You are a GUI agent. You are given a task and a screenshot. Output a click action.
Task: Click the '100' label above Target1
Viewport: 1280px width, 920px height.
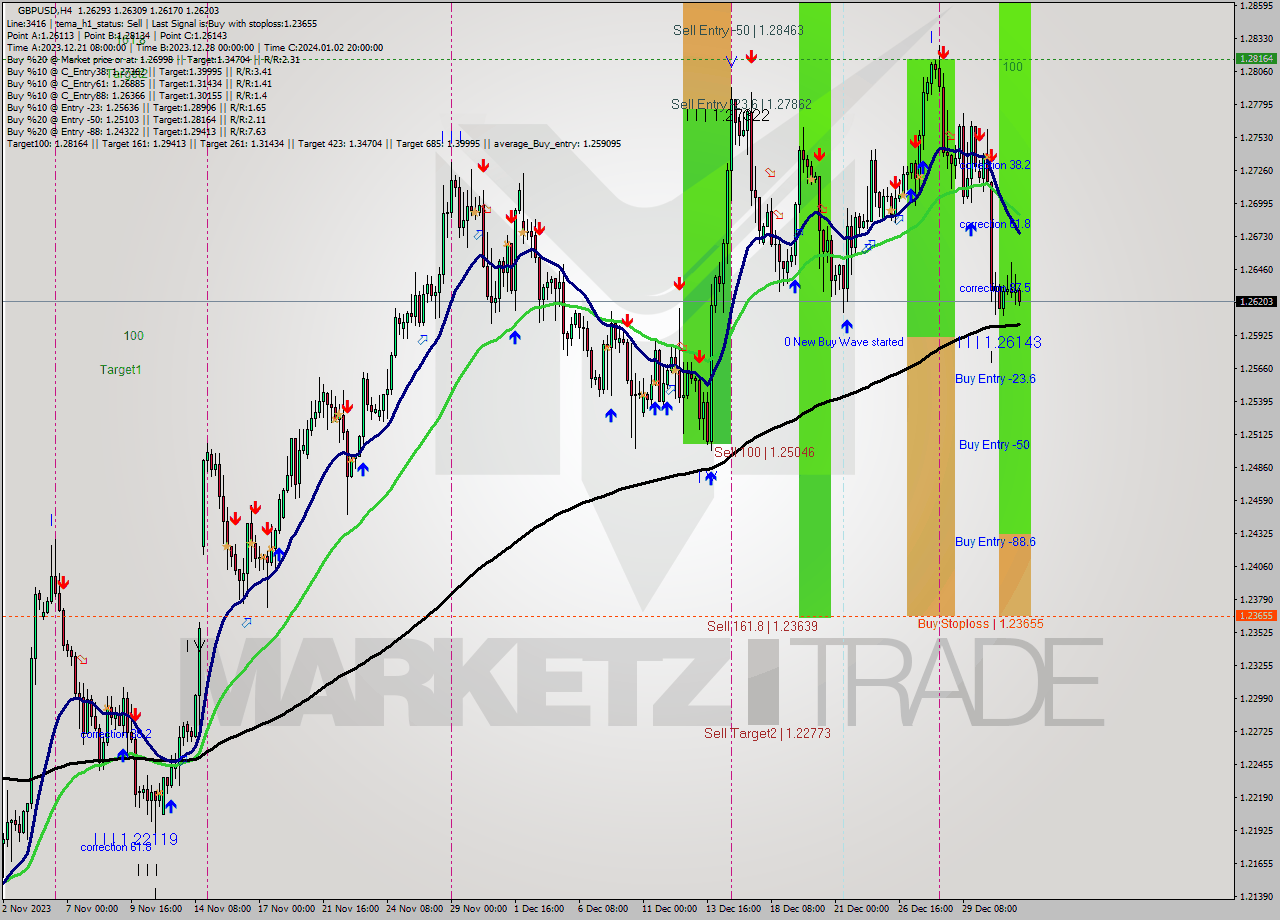click(x=134, y=336)
